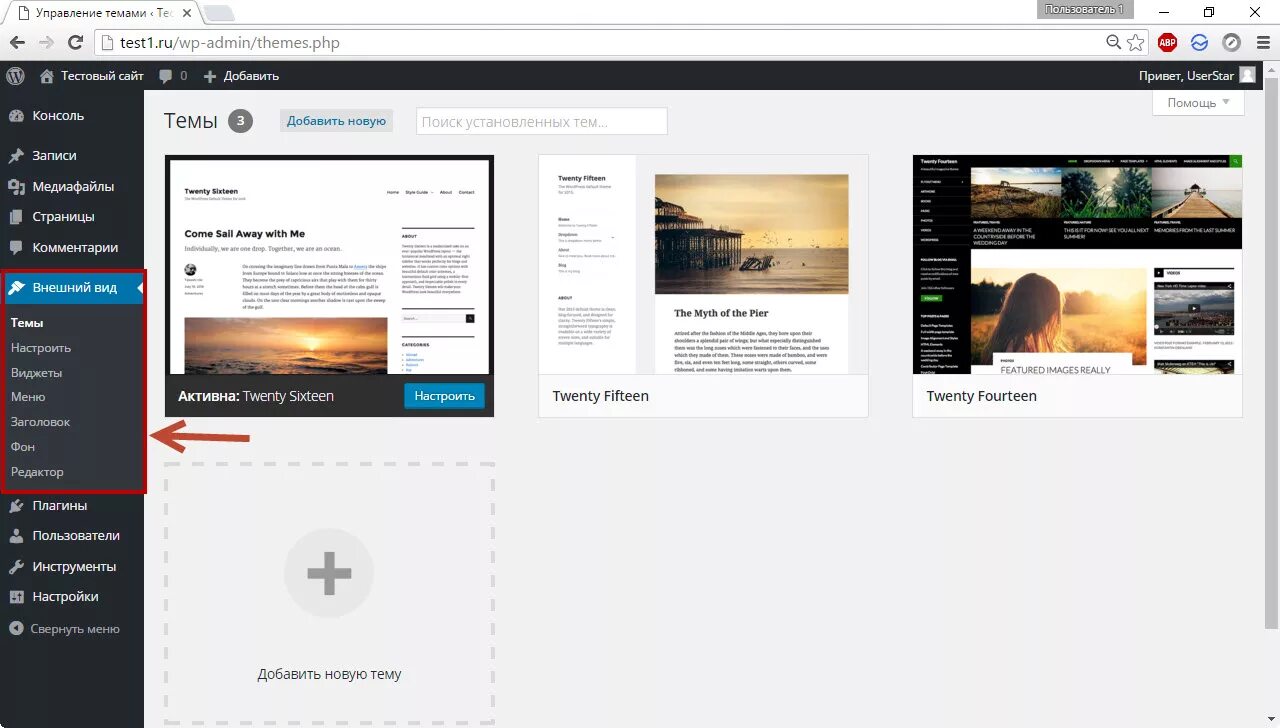Click the Страницы pages icon
This screenshot has height=728, width=1280.
click(x=16, y=217)
